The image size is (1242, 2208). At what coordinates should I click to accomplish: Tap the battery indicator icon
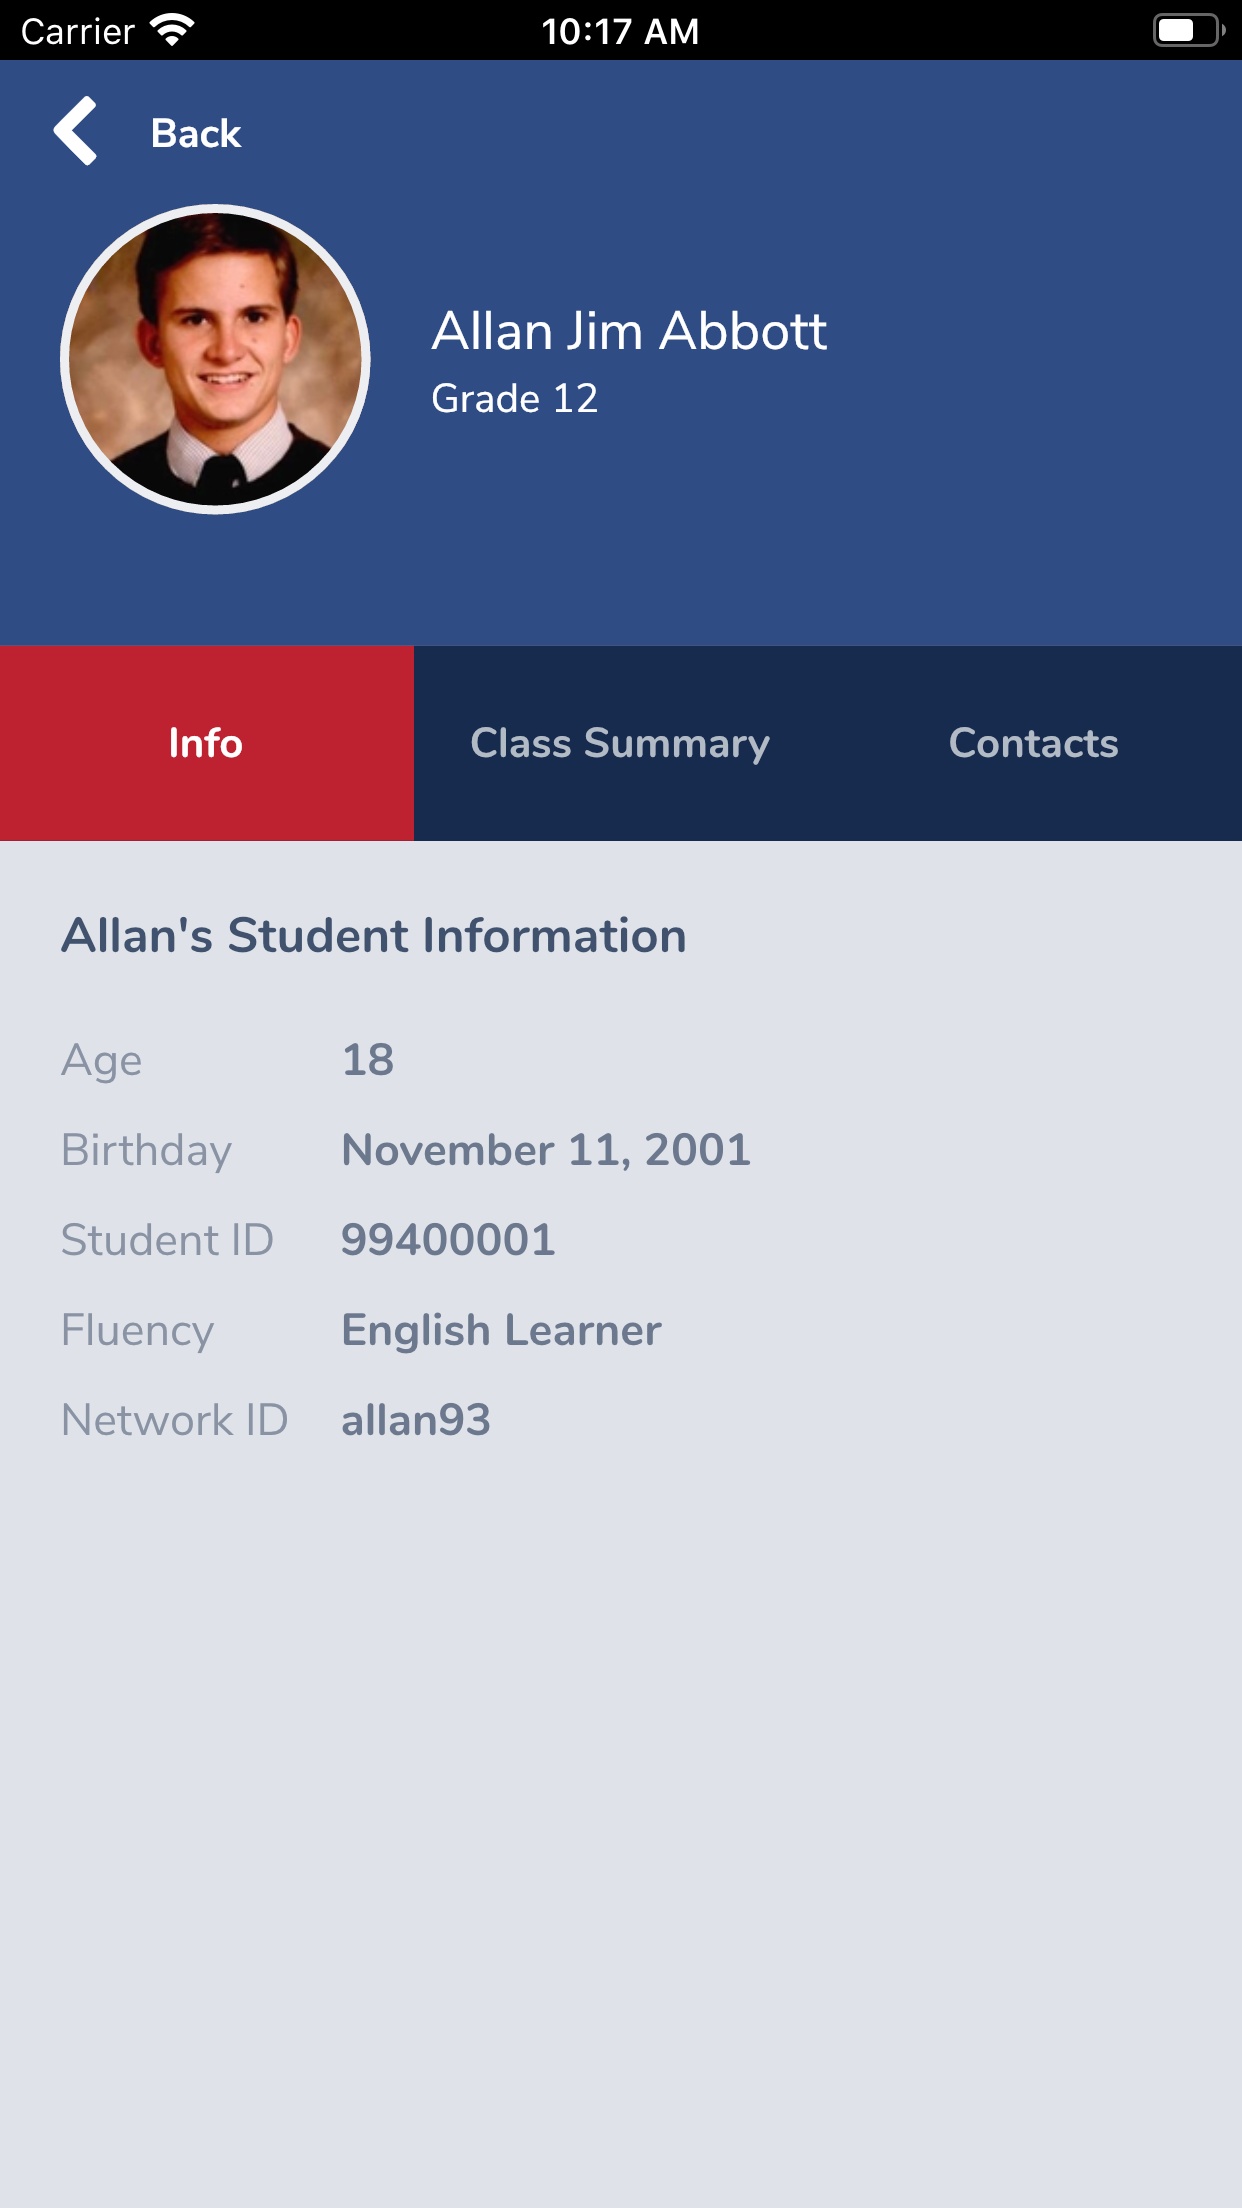pos(1188,30)
